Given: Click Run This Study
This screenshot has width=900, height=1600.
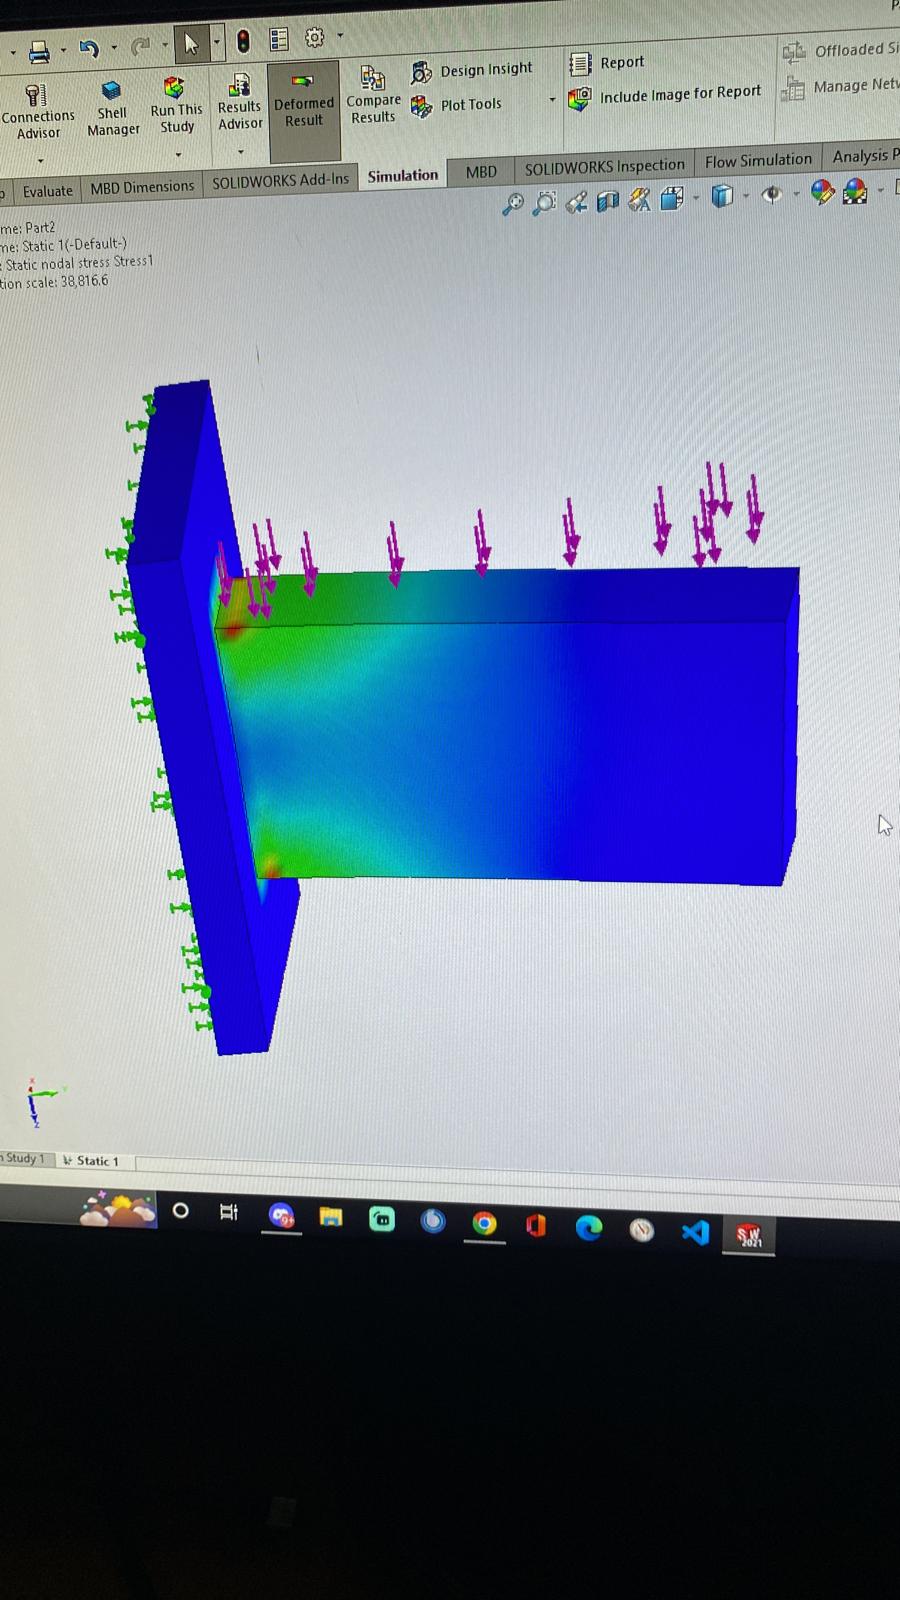Looking at the screenshot, I should tap(176, 105).
